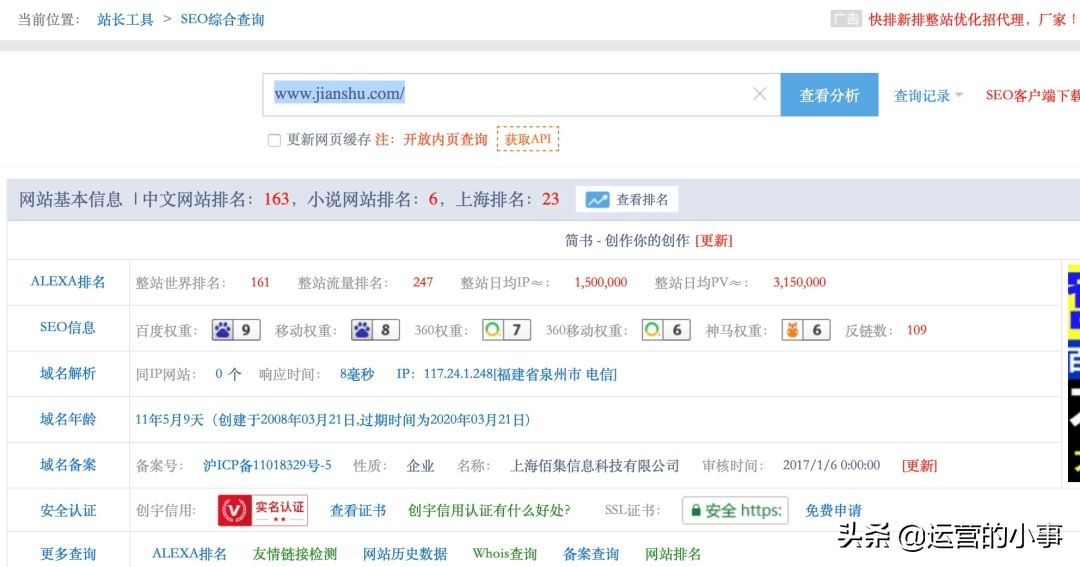This screenshot has height=567, width=1080.
Task: Click the 更多查询 row label
Action: pos(68,554)
